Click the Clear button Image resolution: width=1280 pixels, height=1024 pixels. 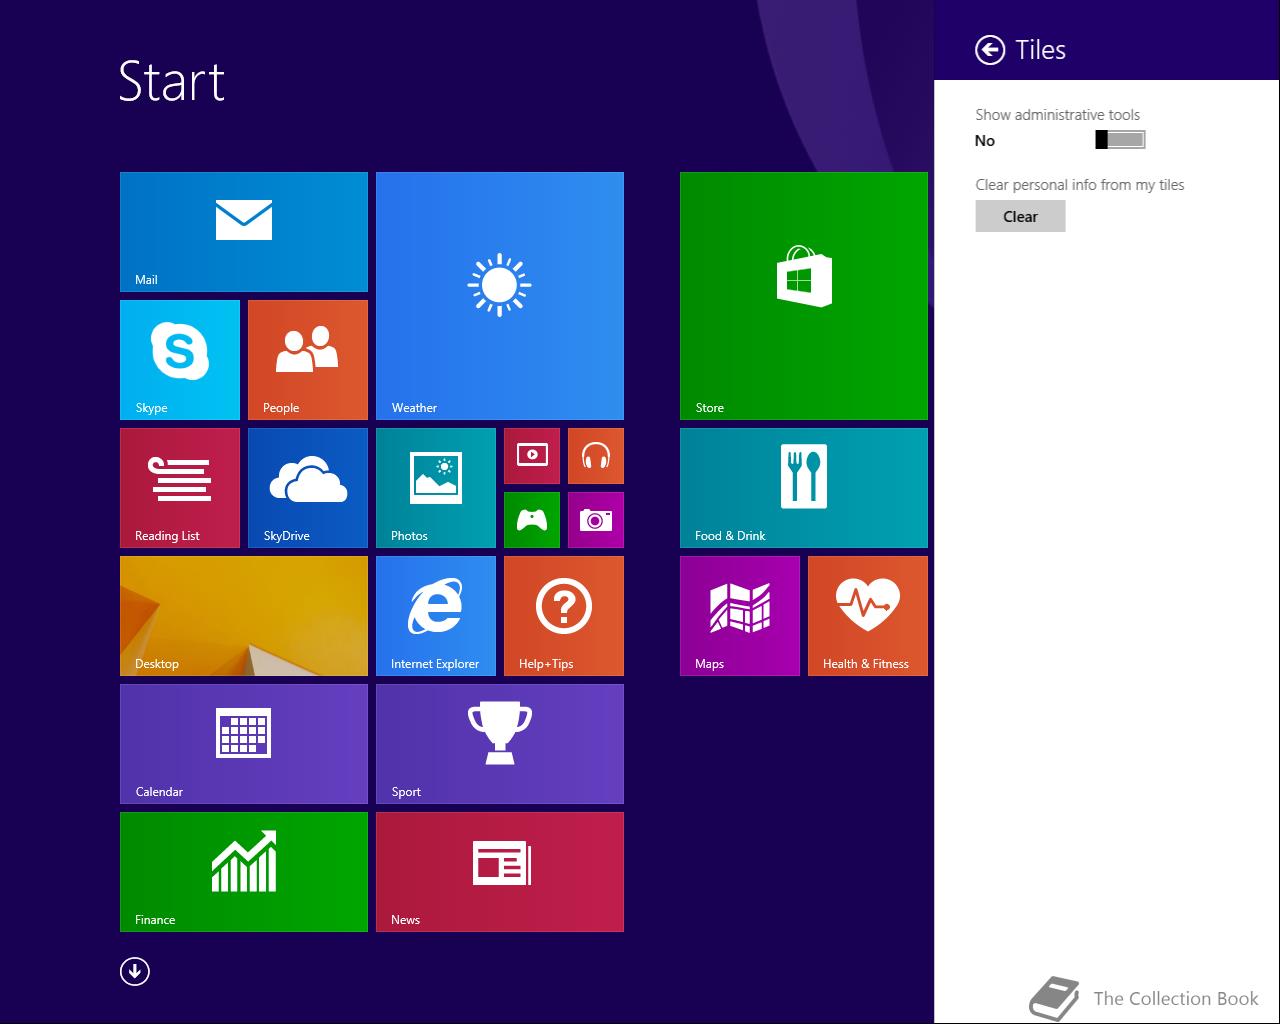(x=1020, y=216)
